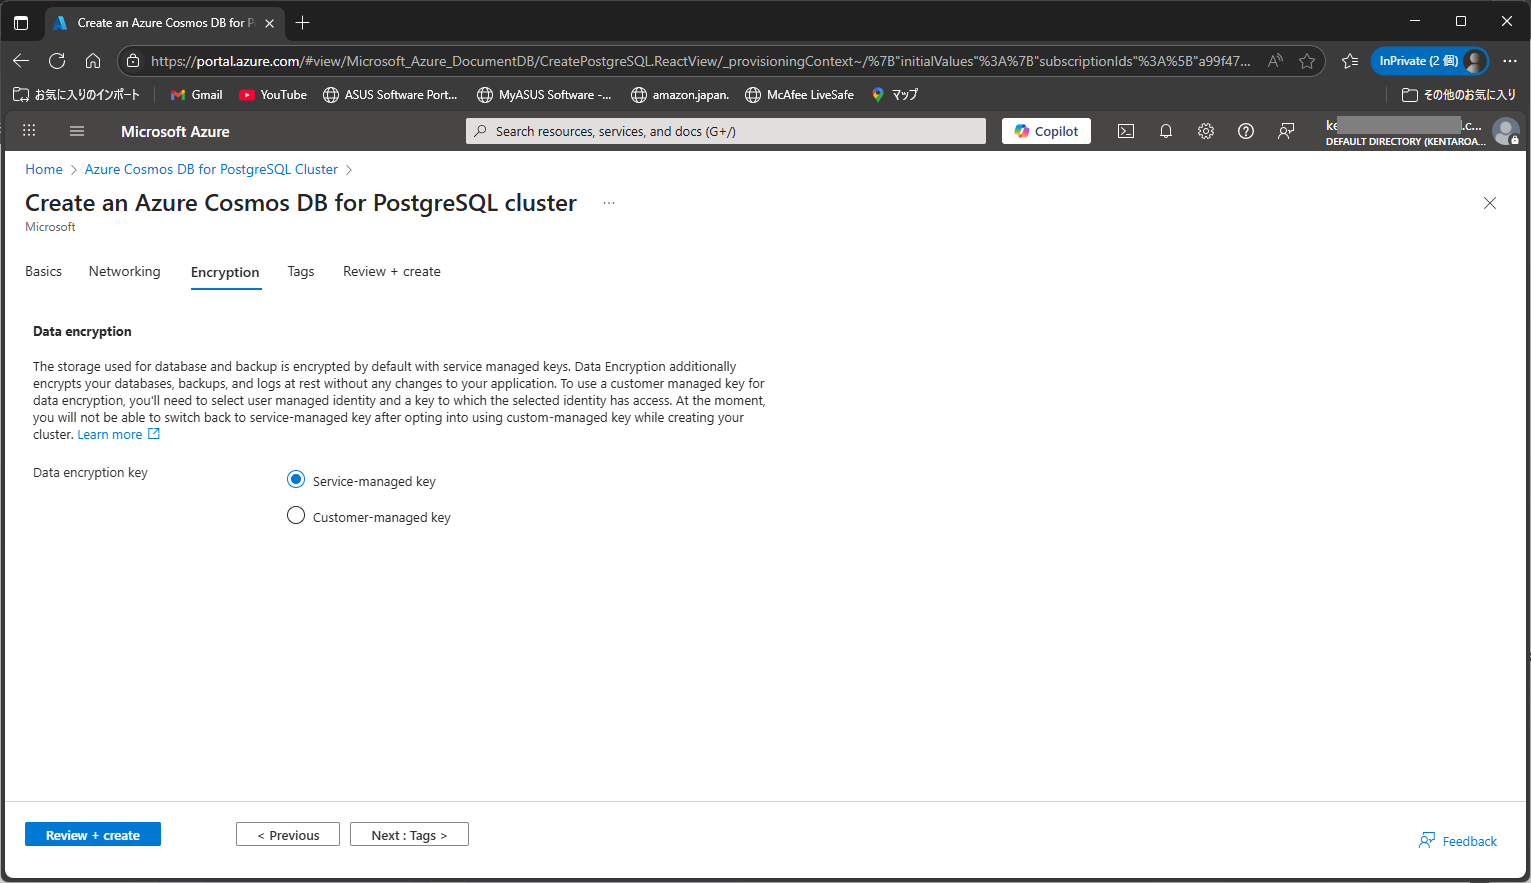
Task: Open the portal hamburger menu
Action: point(77,130)
